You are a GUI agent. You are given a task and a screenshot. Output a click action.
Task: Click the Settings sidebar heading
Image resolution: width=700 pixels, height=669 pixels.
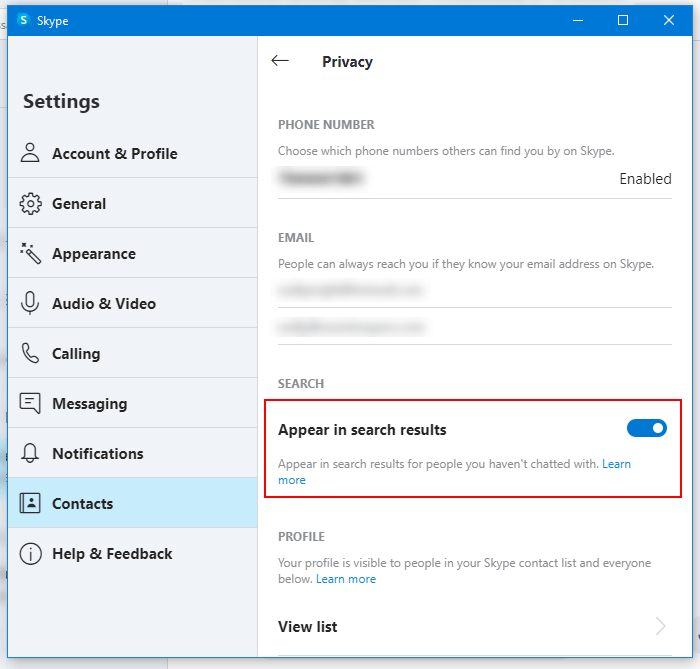tap(61, 101)
